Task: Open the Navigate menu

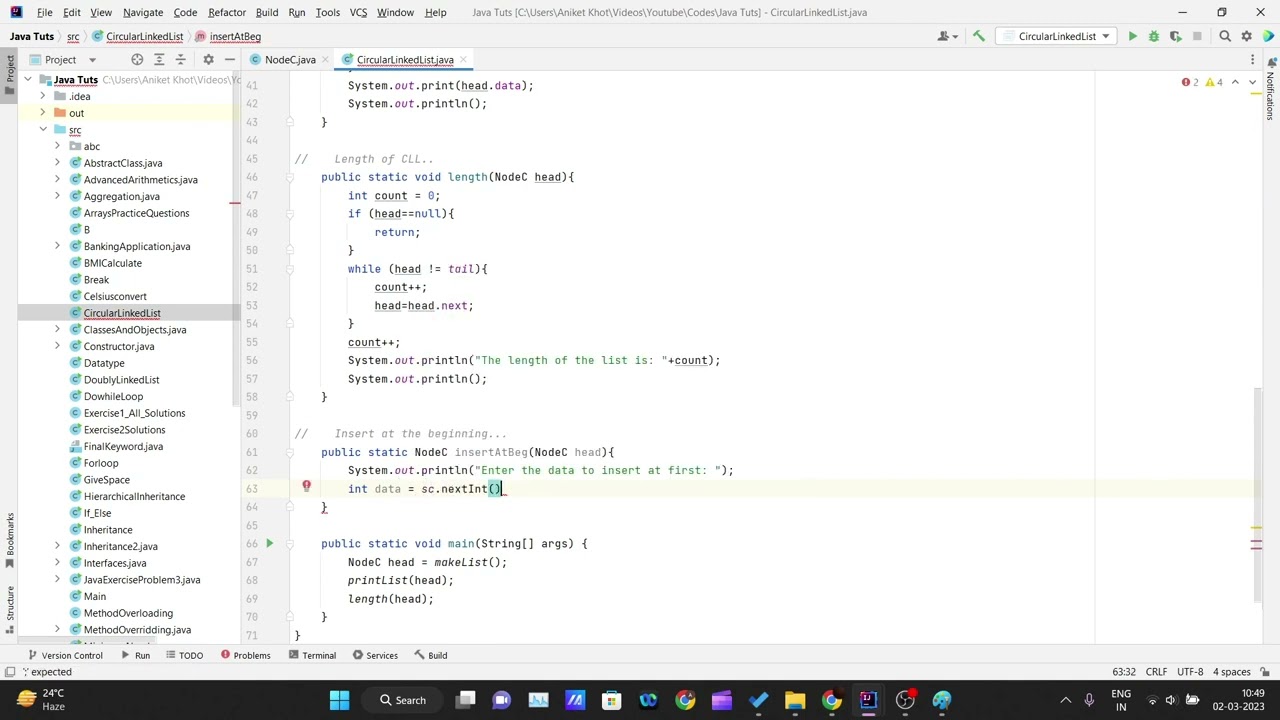Action: tap(143, 12)
